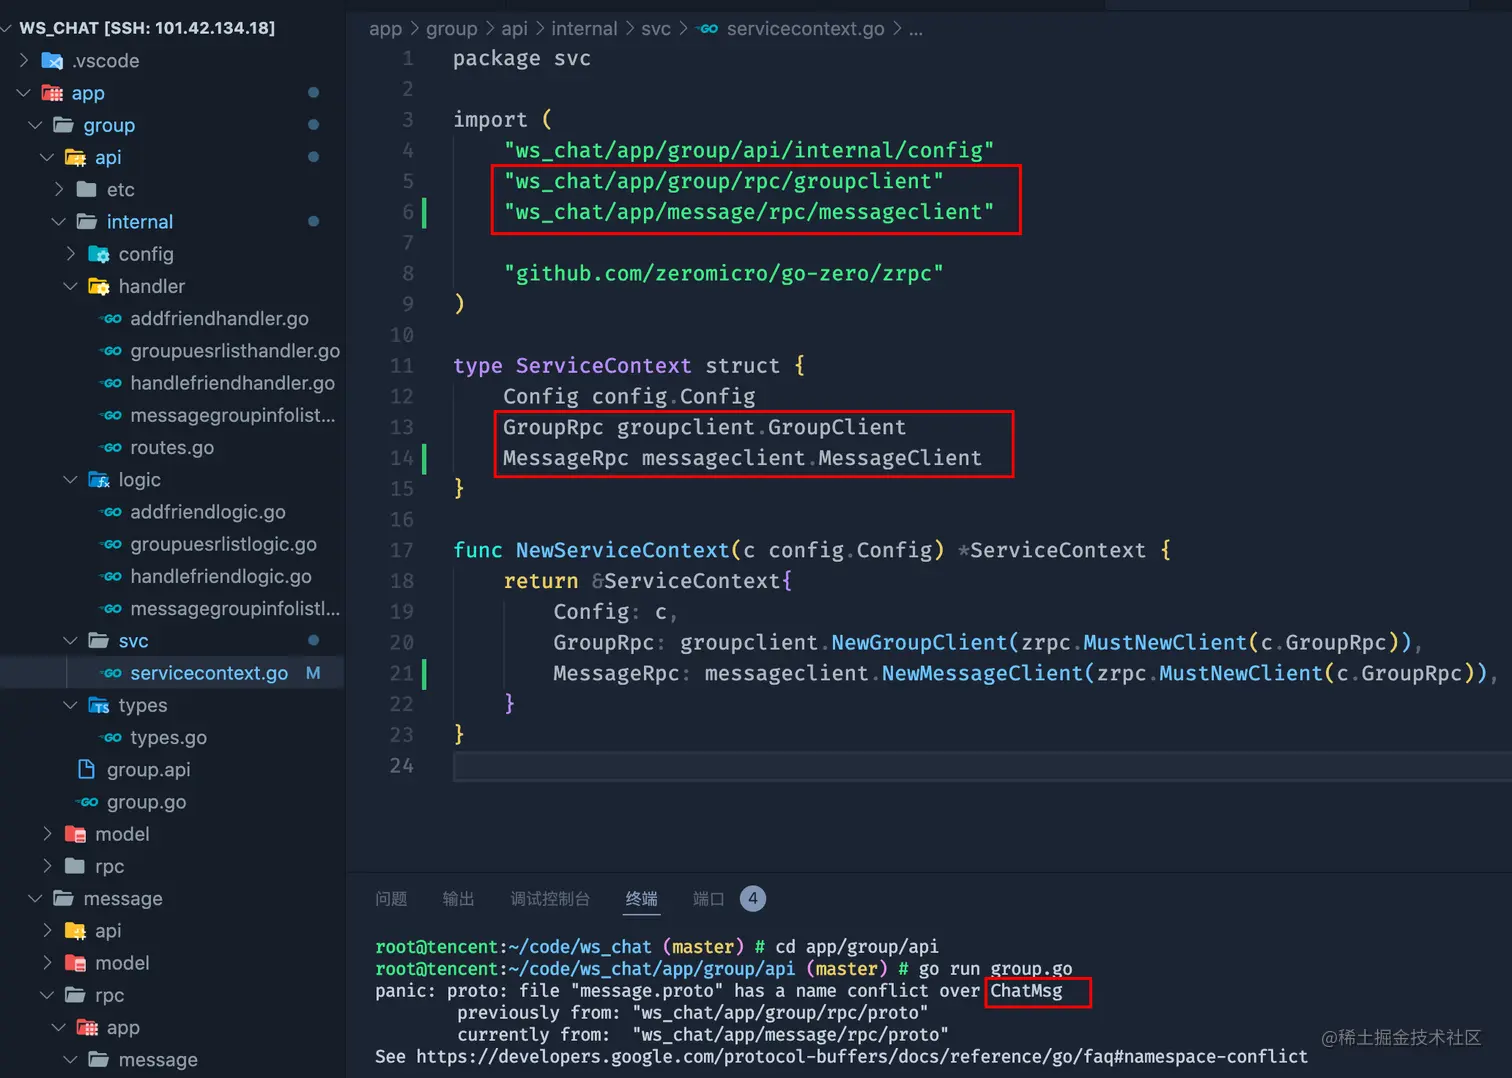Screen dimensions: 1512x1078
Task: Click the Go icon beside types.go
Action: click(111, 738)
